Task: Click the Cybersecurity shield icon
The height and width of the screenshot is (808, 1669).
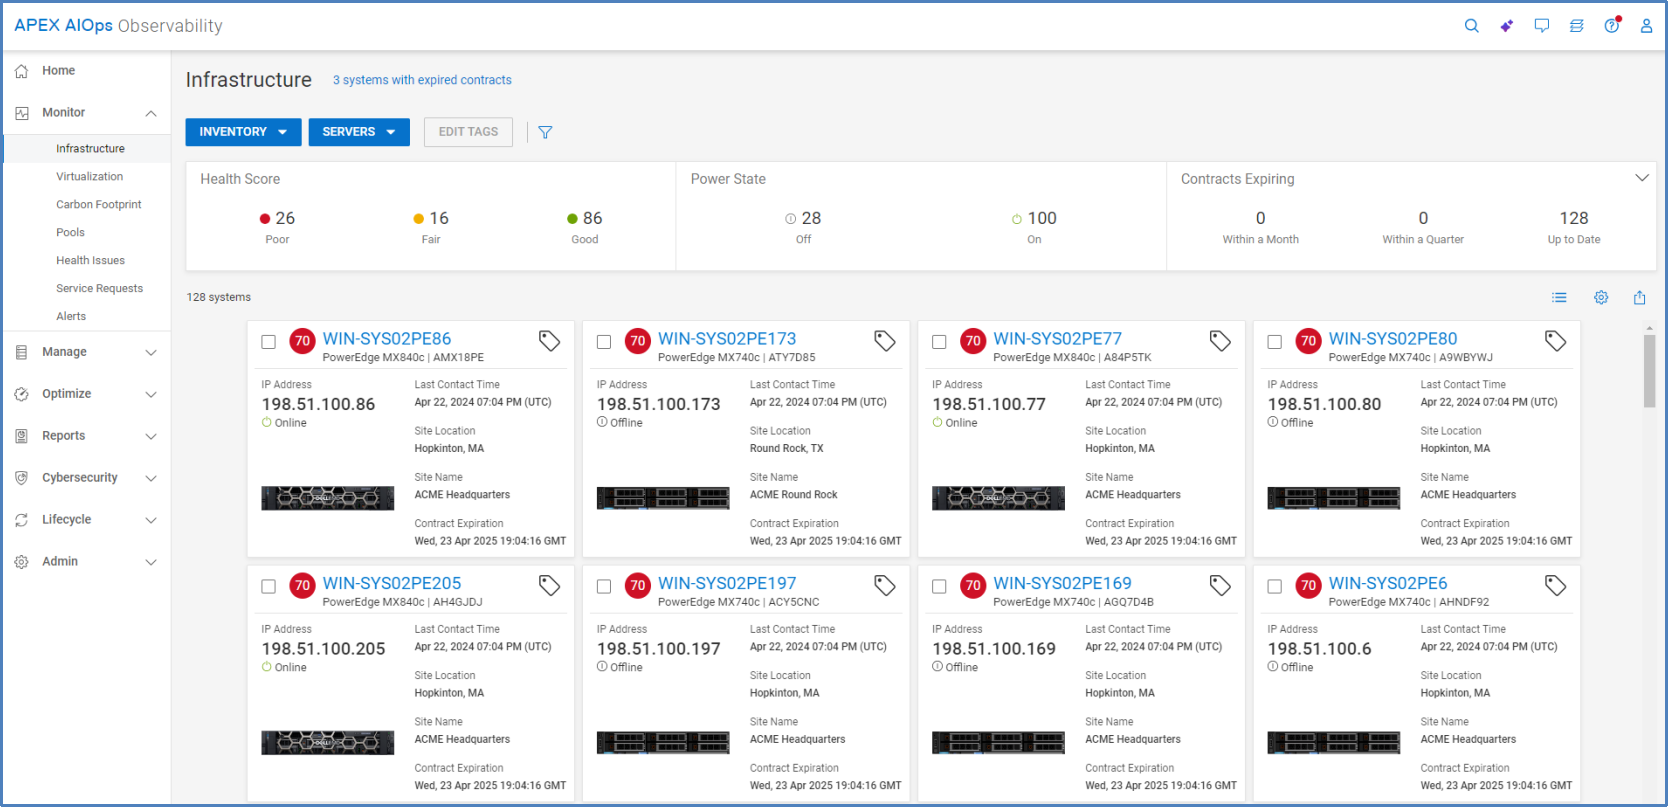Action: coord(21,478)
